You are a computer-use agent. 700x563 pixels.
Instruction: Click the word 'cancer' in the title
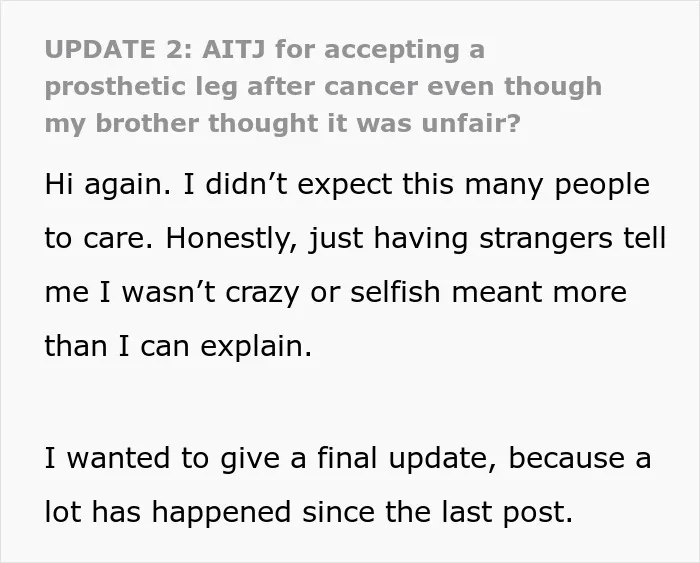pyautogui.click(x=371, y=87)
